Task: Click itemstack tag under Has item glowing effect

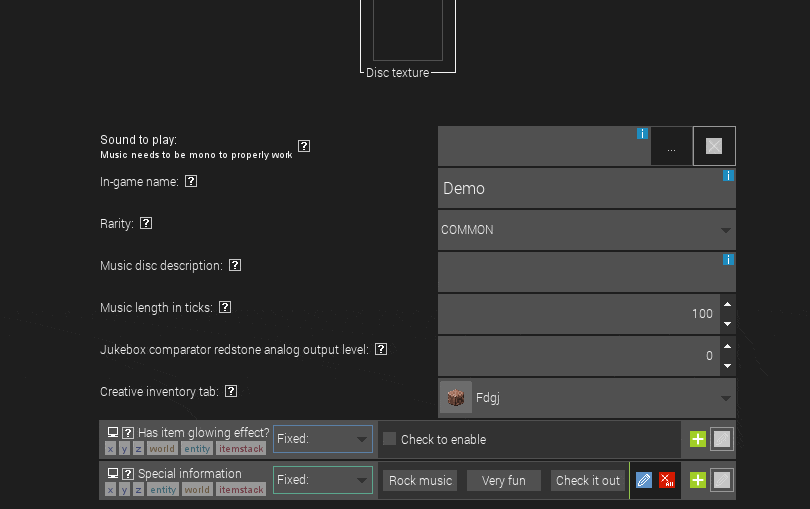Action: point(241,449)
